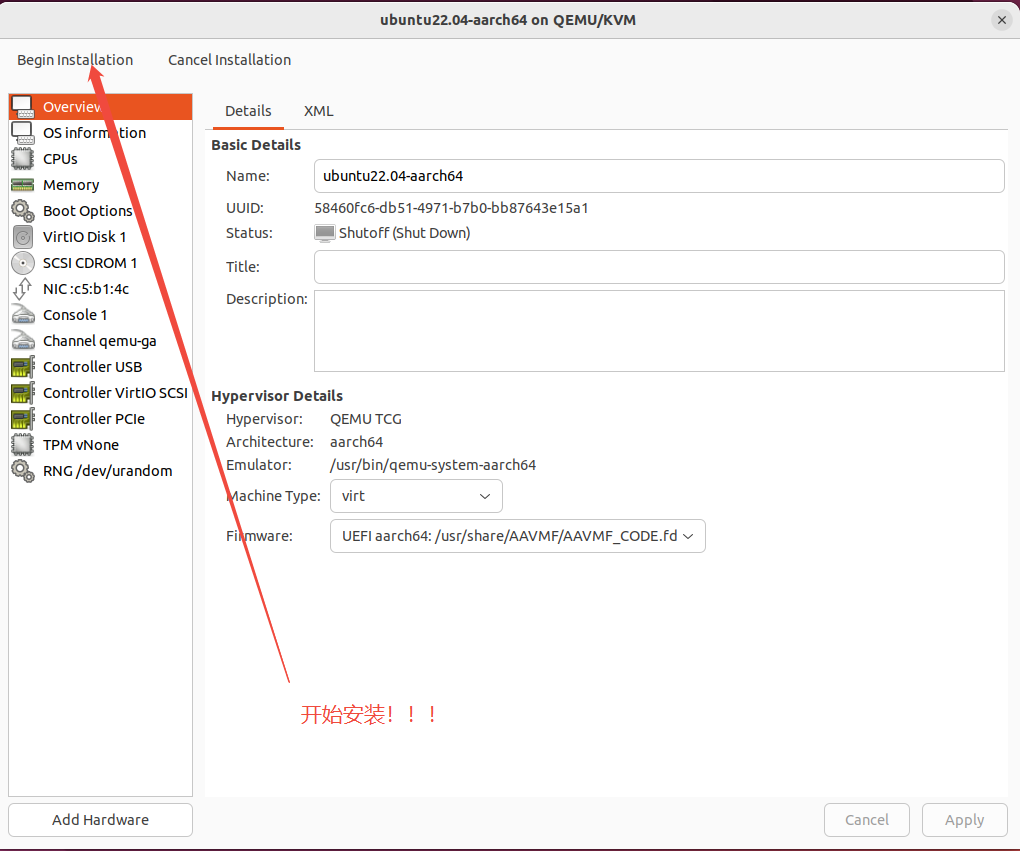Click the Description text area
The width and height of the screenshot is (1020, 851).
tap(659, 331)
